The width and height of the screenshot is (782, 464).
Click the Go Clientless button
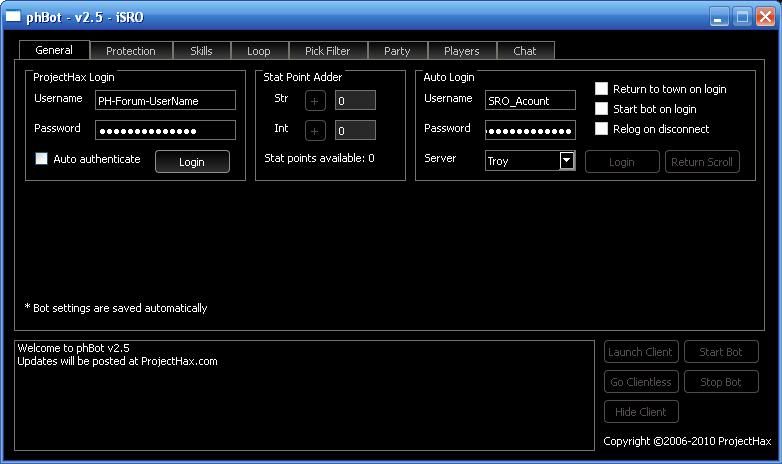641,382
